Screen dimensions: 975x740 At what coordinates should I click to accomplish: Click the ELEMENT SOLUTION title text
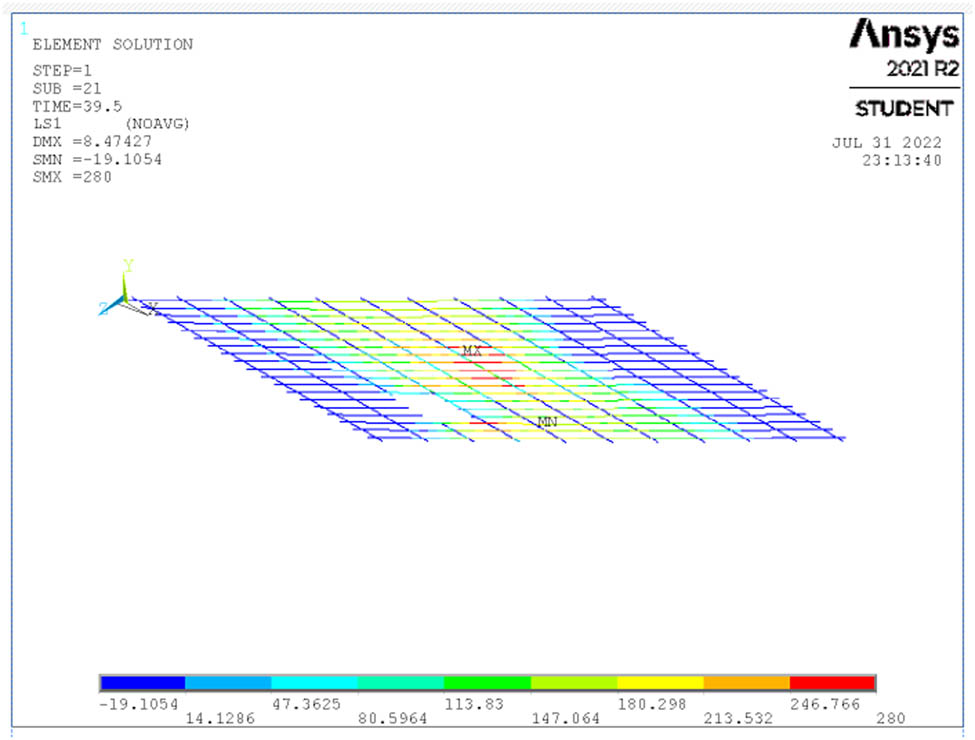tap(113, 45)
